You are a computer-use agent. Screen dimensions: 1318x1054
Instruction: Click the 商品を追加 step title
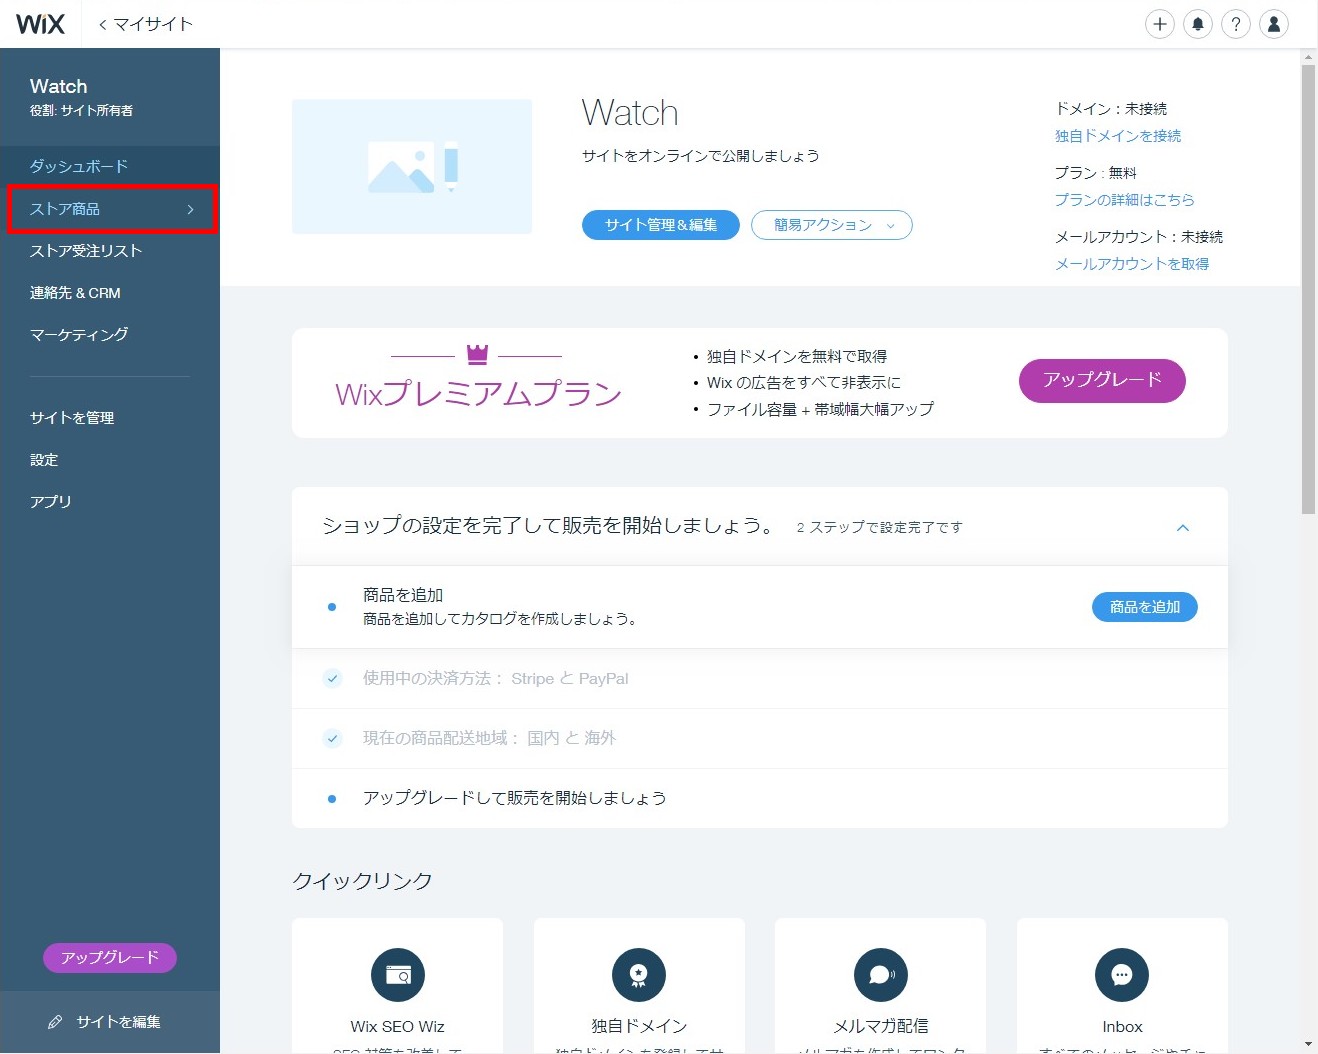point(403,595)
